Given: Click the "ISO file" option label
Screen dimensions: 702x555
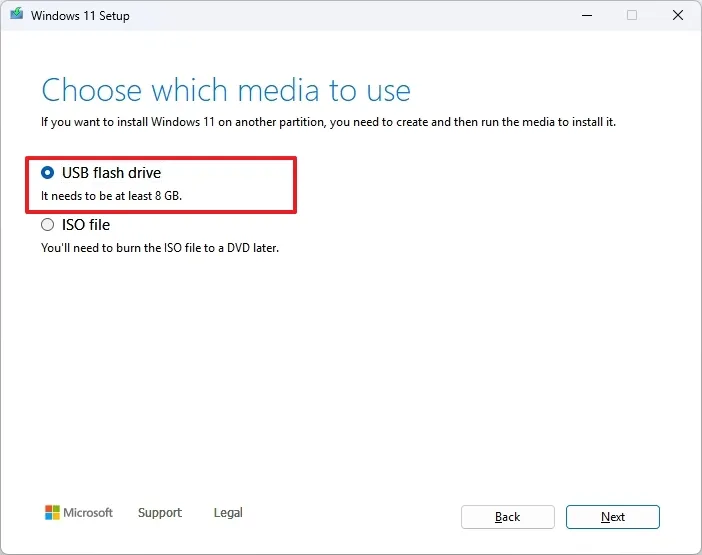Looking at the screenshot, I should pos(86,225).
